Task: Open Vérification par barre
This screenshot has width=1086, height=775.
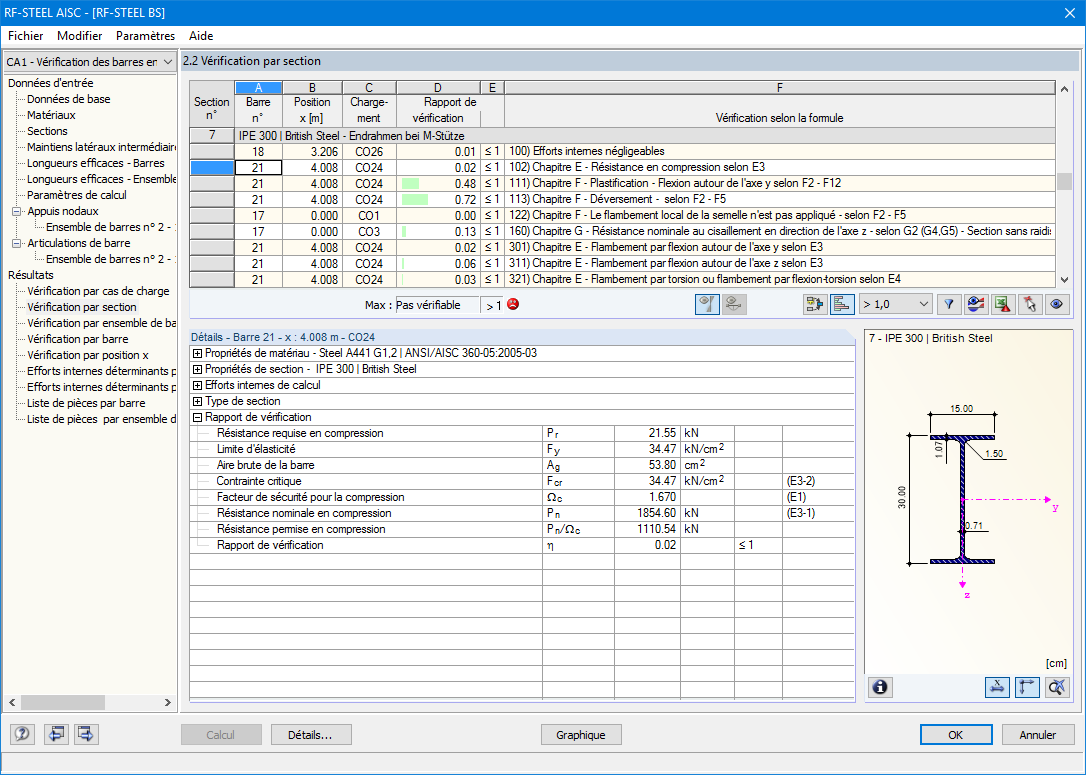Action: click(78, 339)
